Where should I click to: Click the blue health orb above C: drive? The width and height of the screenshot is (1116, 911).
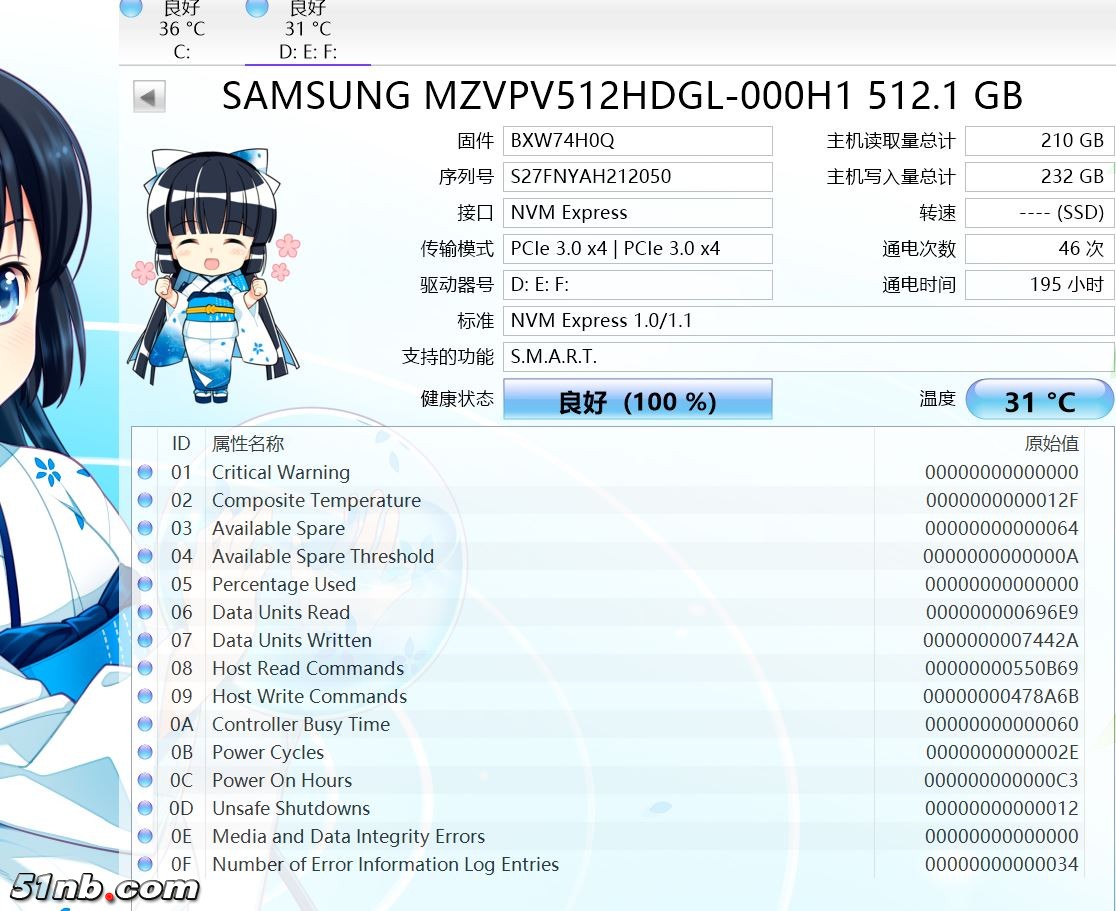tap(131, 8)
